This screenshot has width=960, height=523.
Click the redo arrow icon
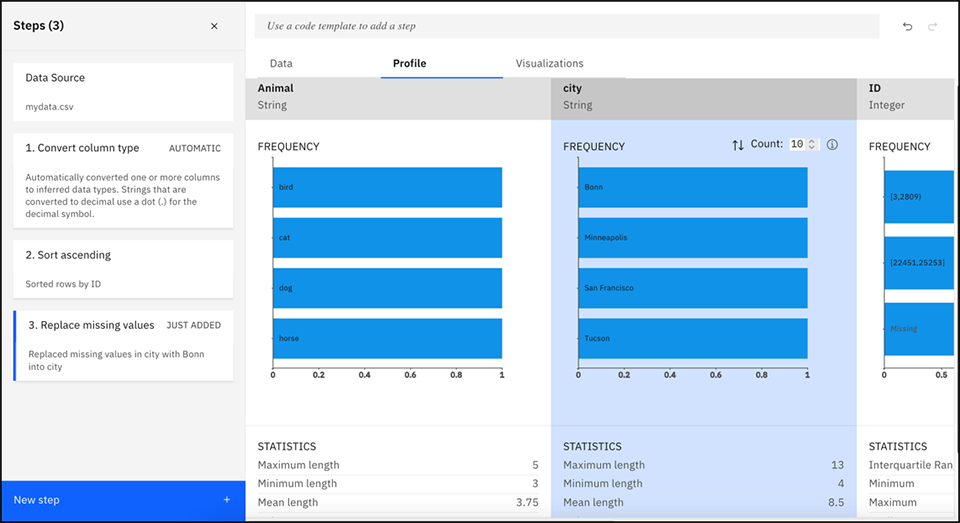[932, 26]
